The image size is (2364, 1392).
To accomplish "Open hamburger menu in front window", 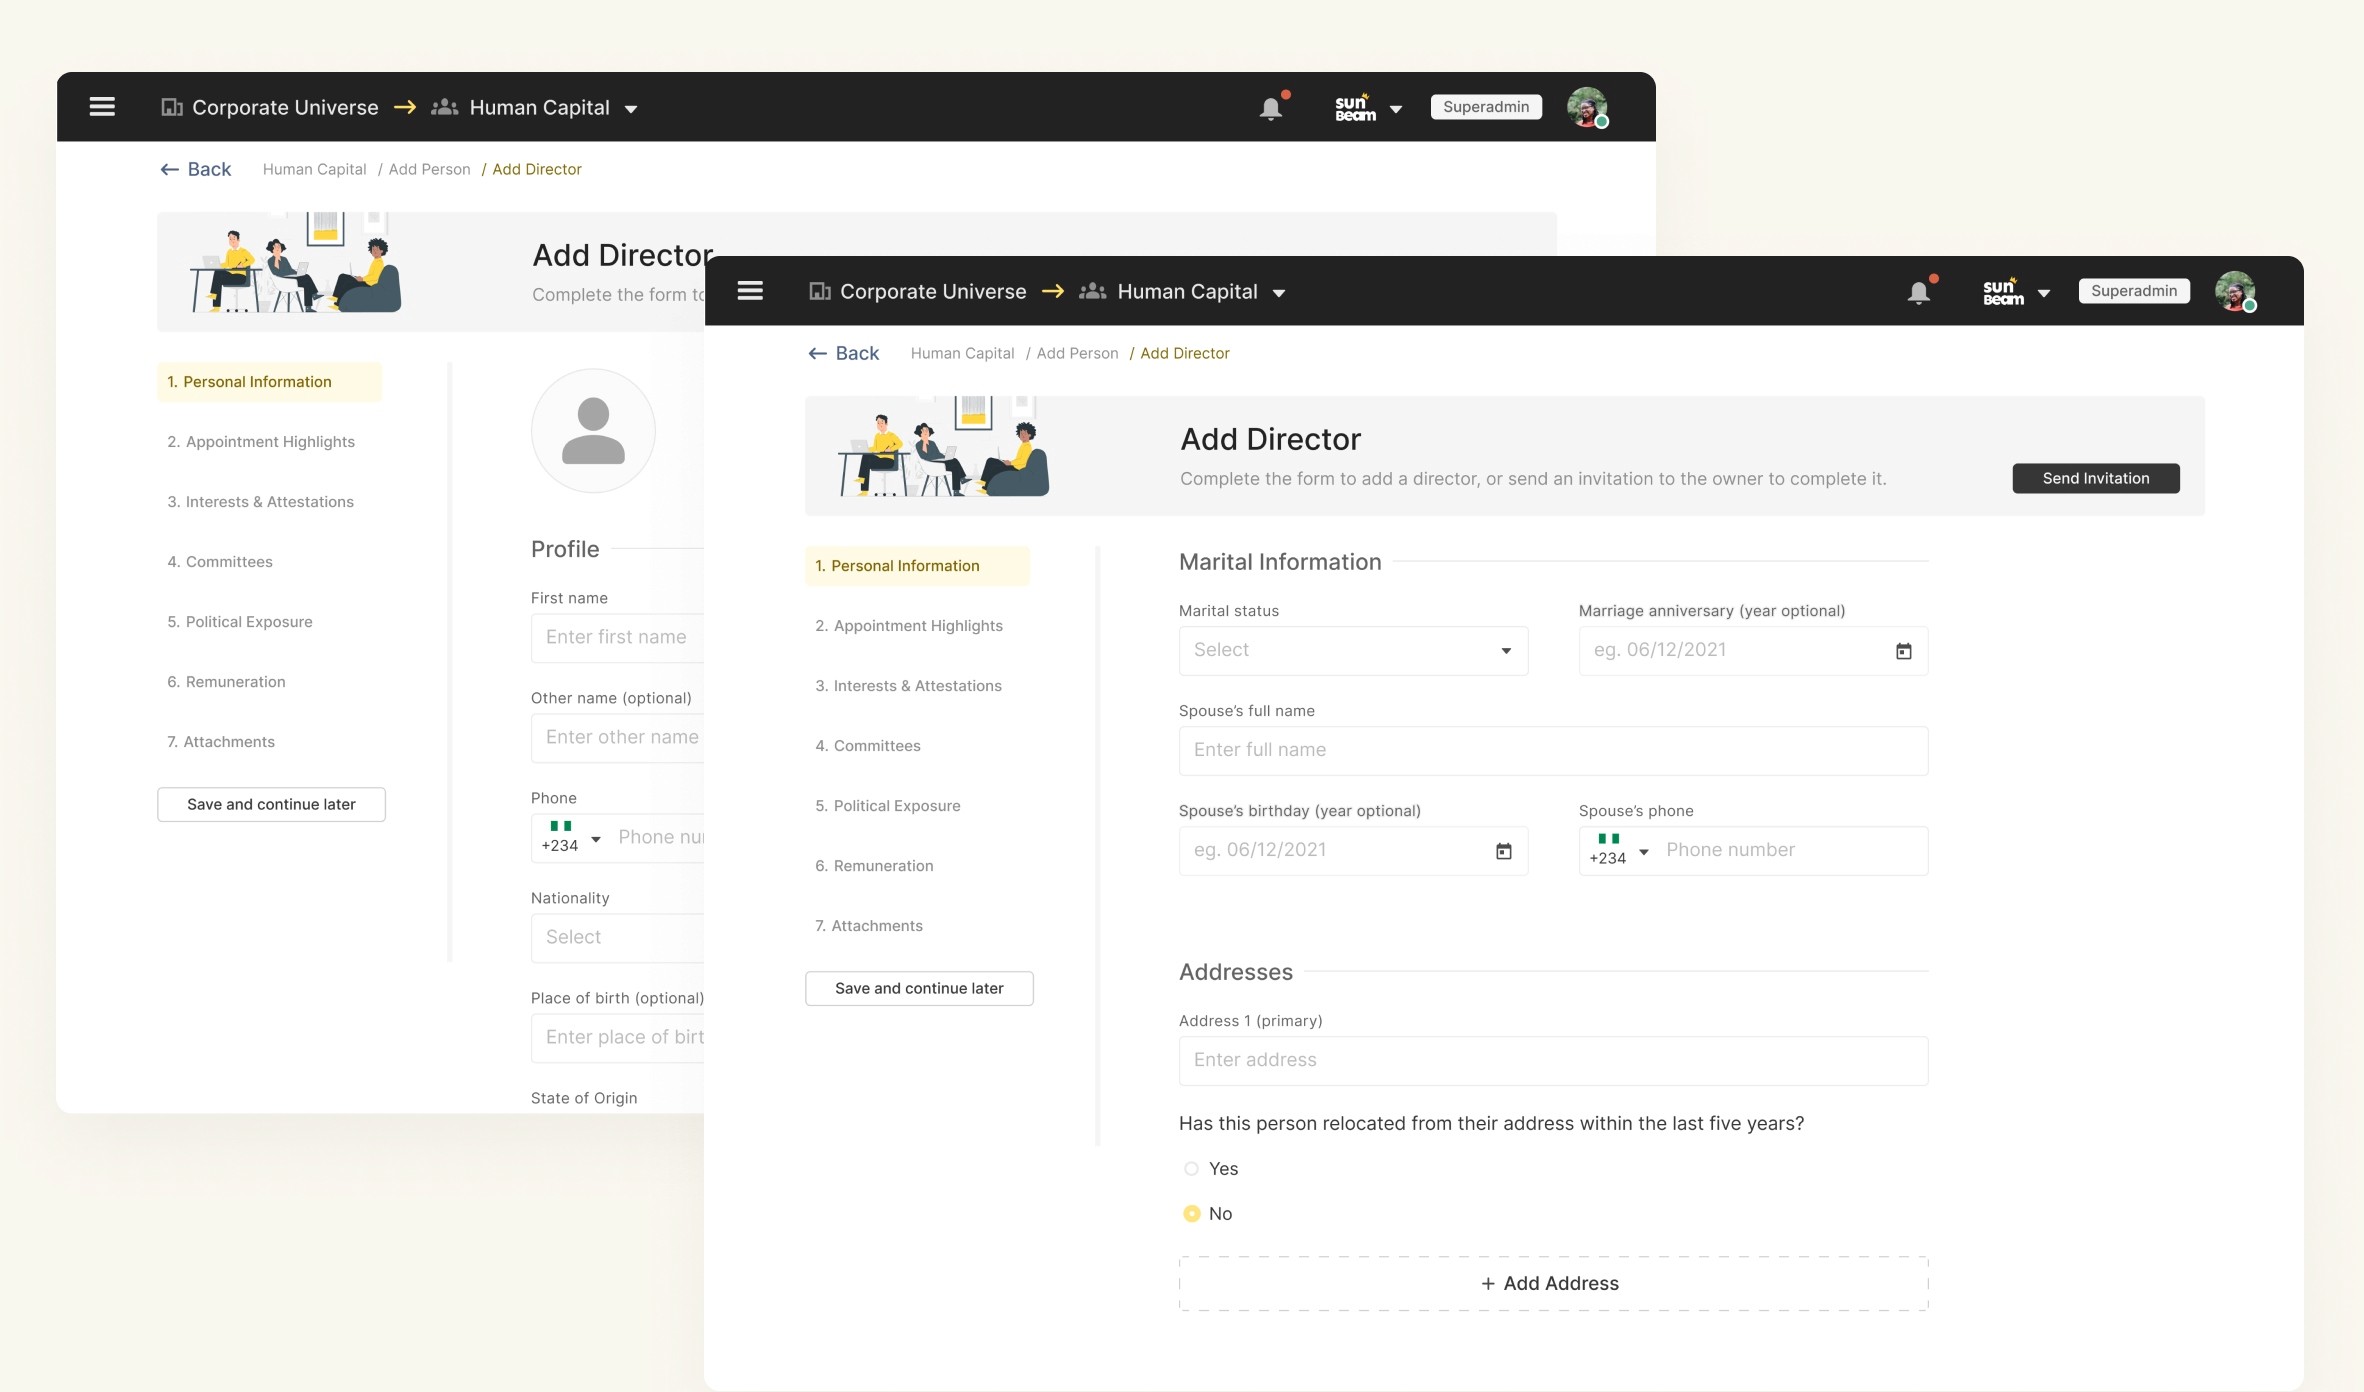I will [x=750, y=291].
